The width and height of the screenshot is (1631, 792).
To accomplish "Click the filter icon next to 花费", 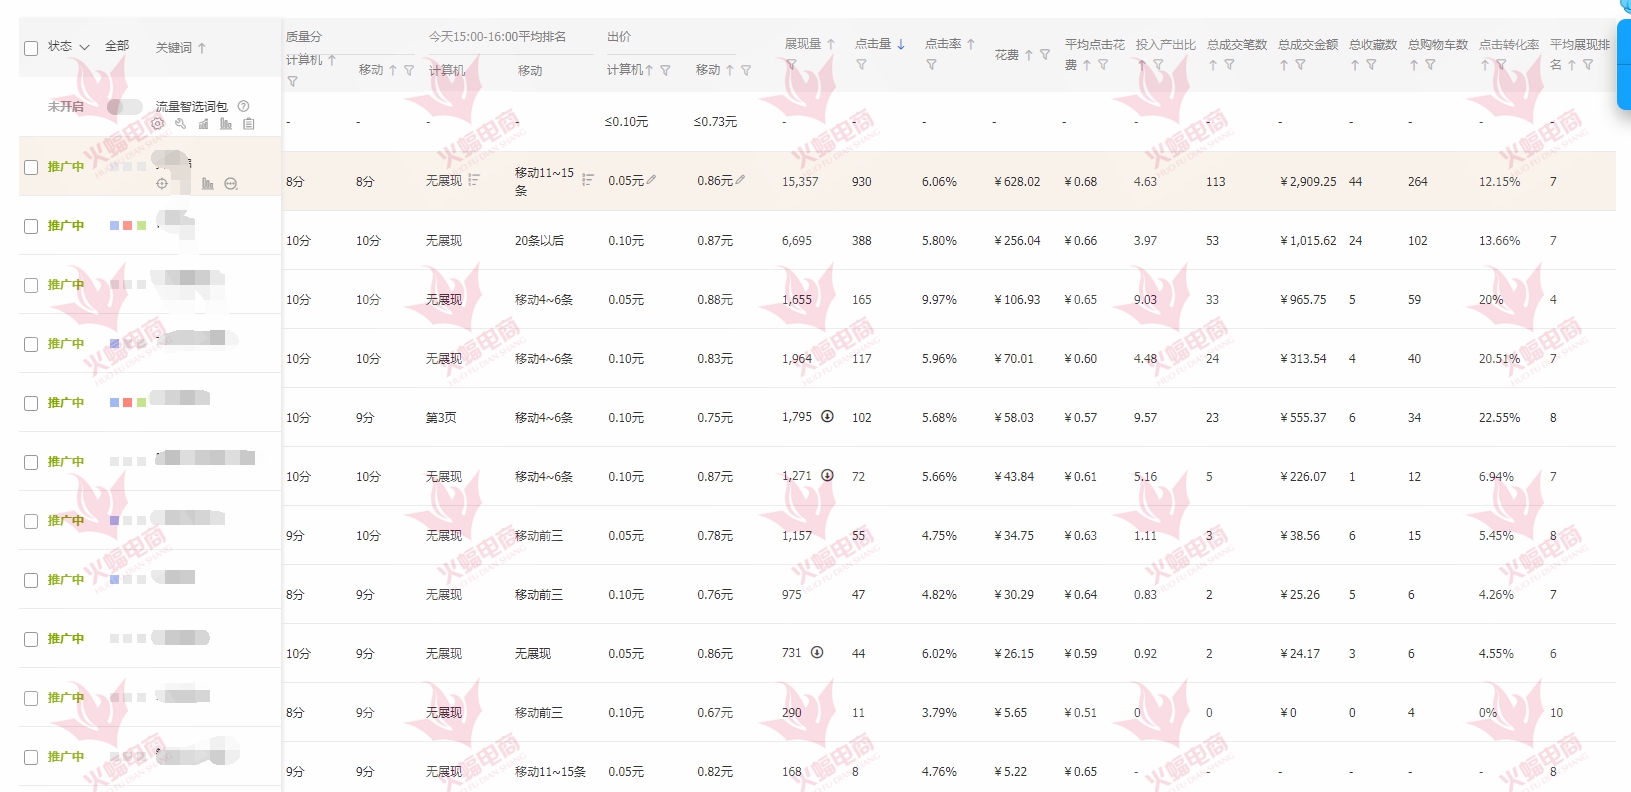I will (1045, 55).
